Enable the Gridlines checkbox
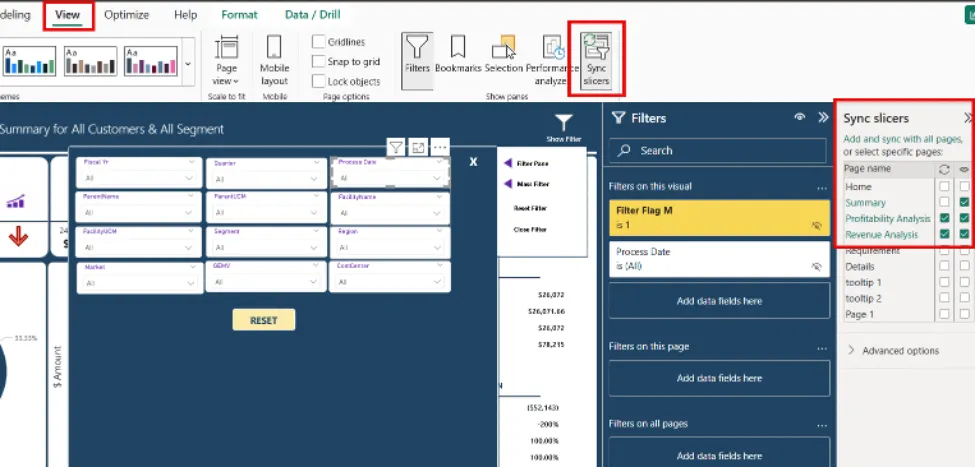Screen dimensions: 977x468 [318, 42]
